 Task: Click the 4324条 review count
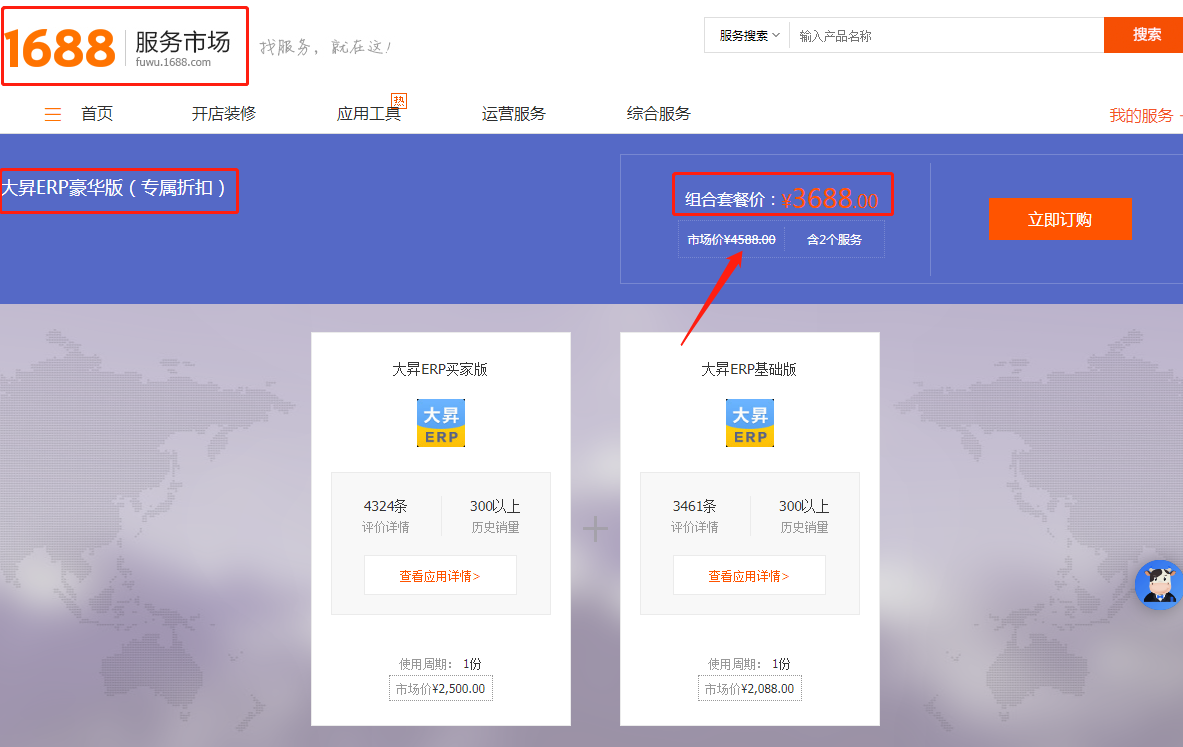point(386,506)
